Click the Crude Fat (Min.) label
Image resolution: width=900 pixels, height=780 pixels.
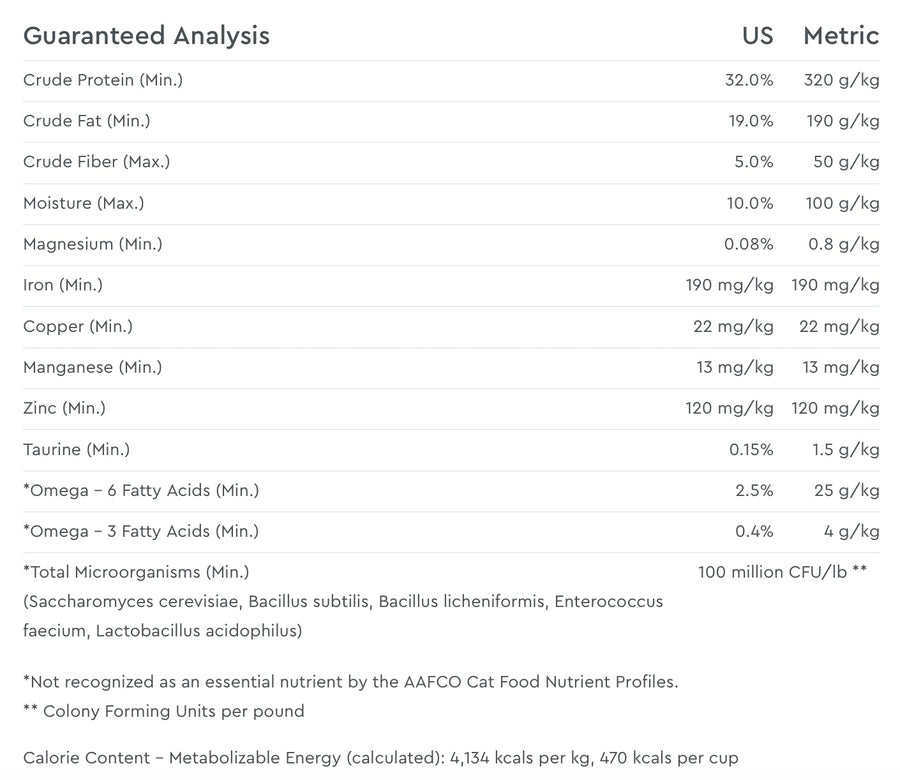coord(87,121)
